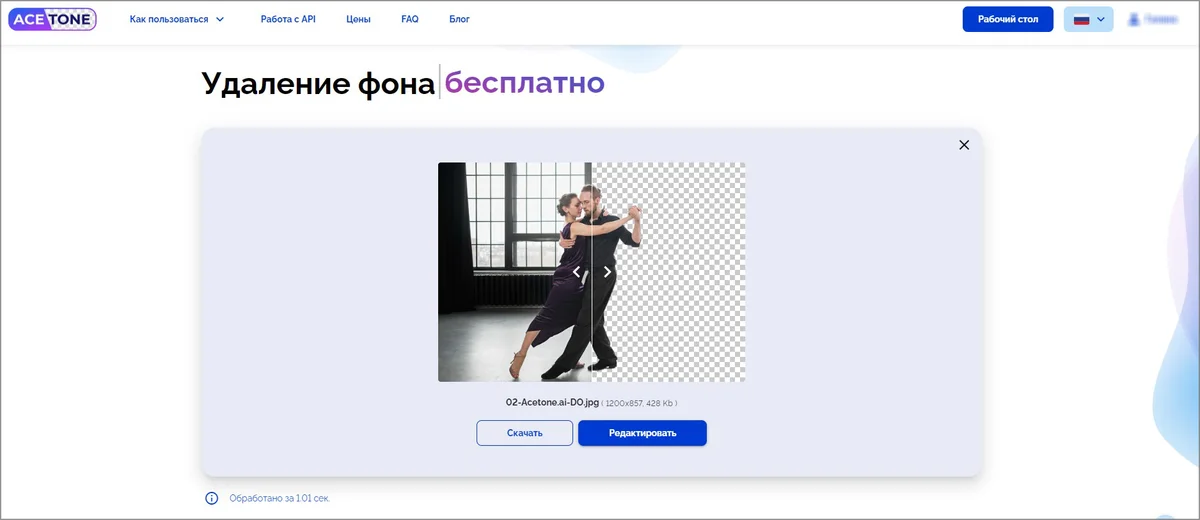Open the FAQ menu item
Image resolution: width=1200 pixels, height=520 pixels.
410,19
